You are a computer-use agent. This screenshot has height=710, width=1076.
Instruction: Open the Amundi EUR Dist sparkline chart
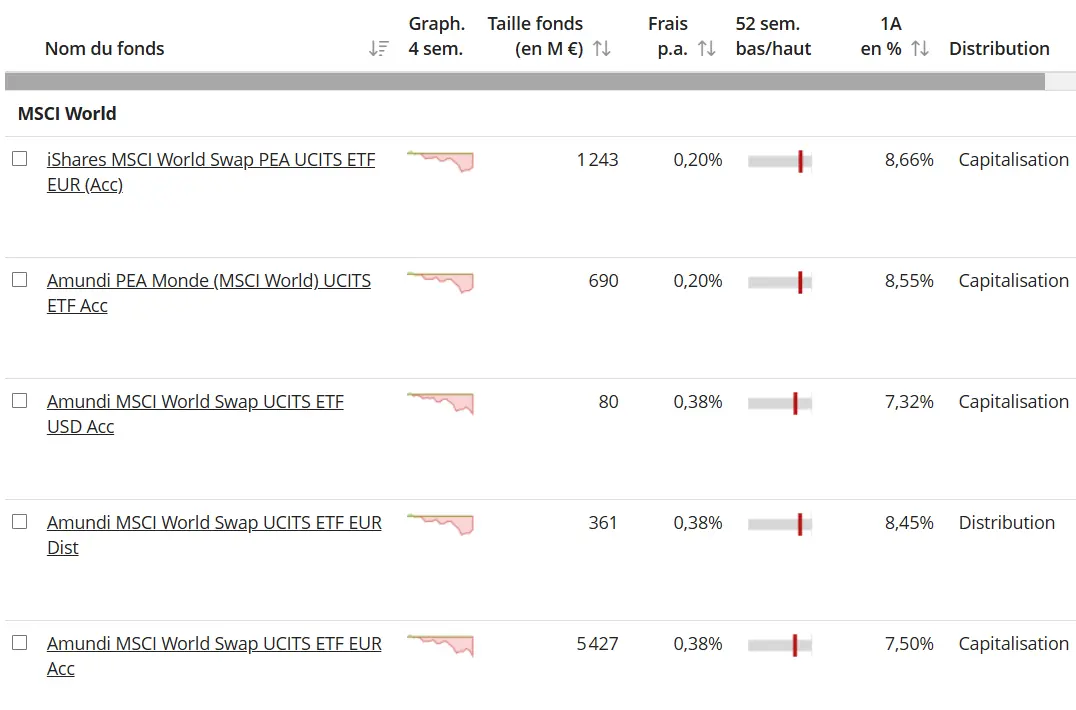440,524
